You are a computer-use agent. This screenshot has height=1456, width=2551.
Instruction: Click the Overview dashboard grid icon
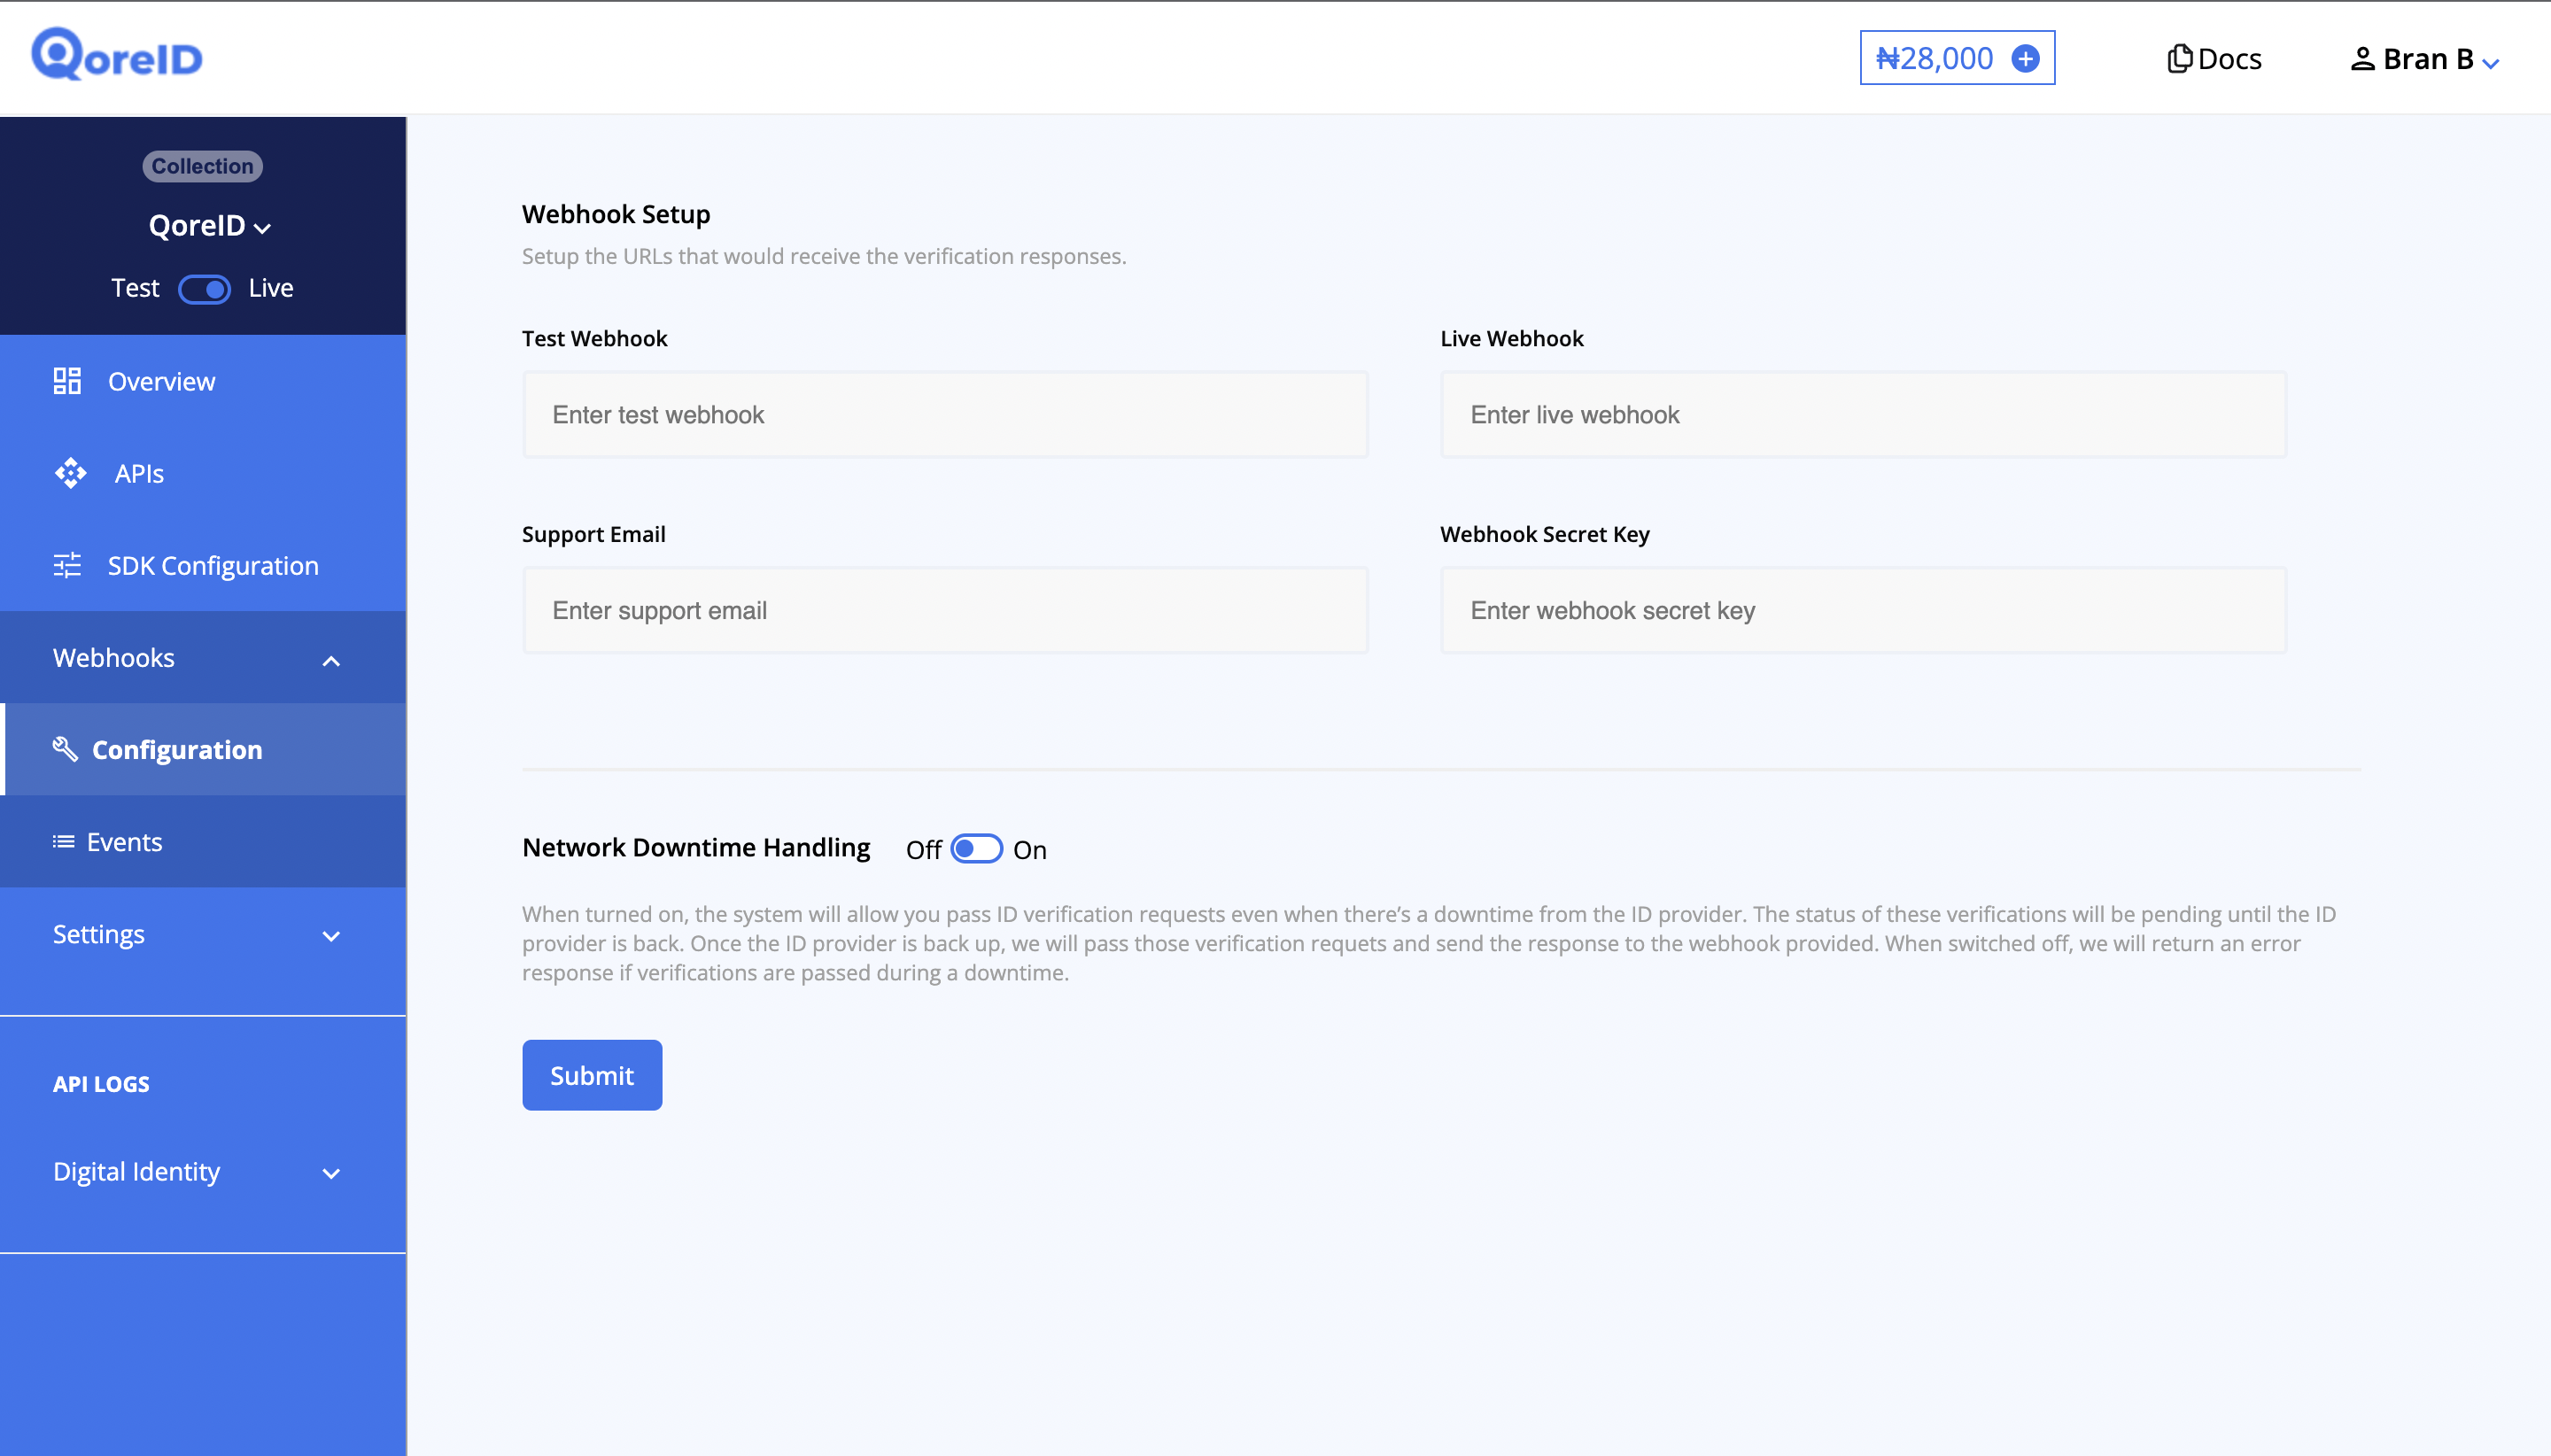click(67, 381)
